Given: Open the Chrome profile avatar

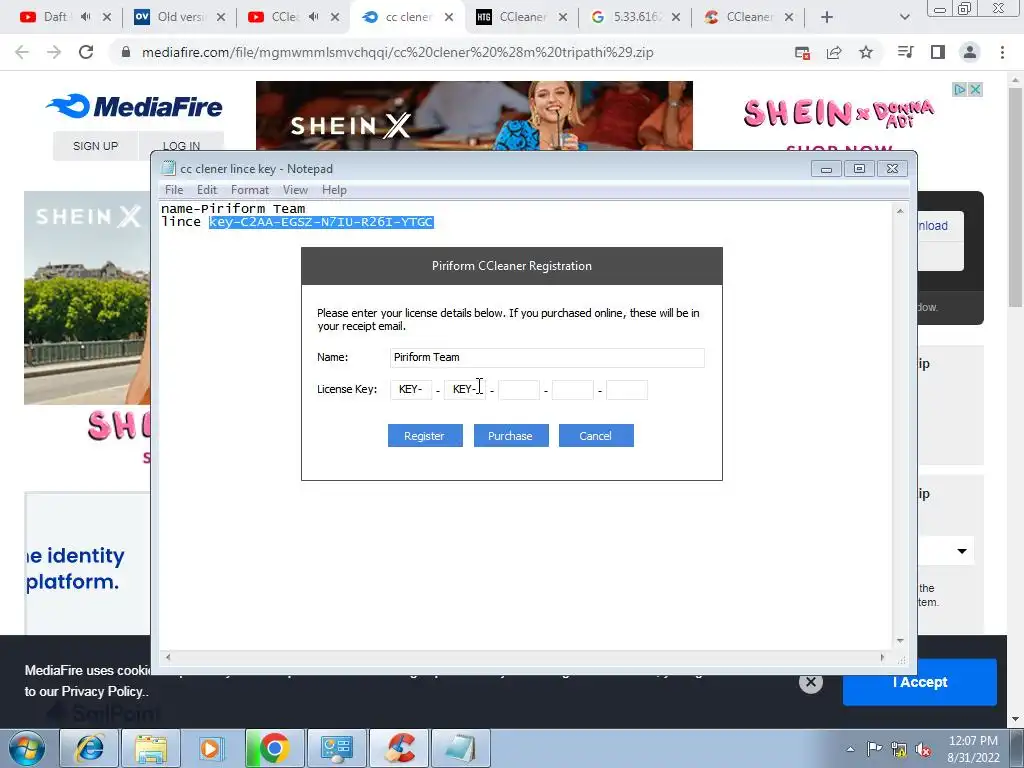Looking at the screenshot, I should click(x=970, y=52).
